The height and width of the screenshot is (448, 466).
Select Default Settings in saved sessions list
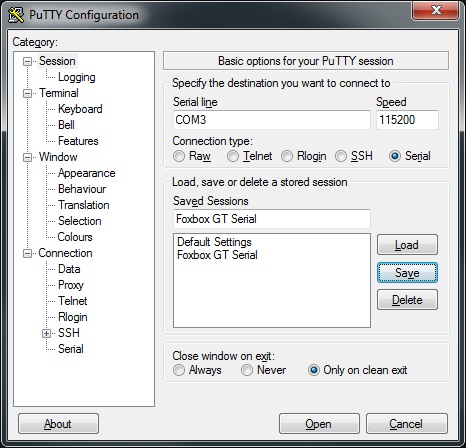pos(214,242)
